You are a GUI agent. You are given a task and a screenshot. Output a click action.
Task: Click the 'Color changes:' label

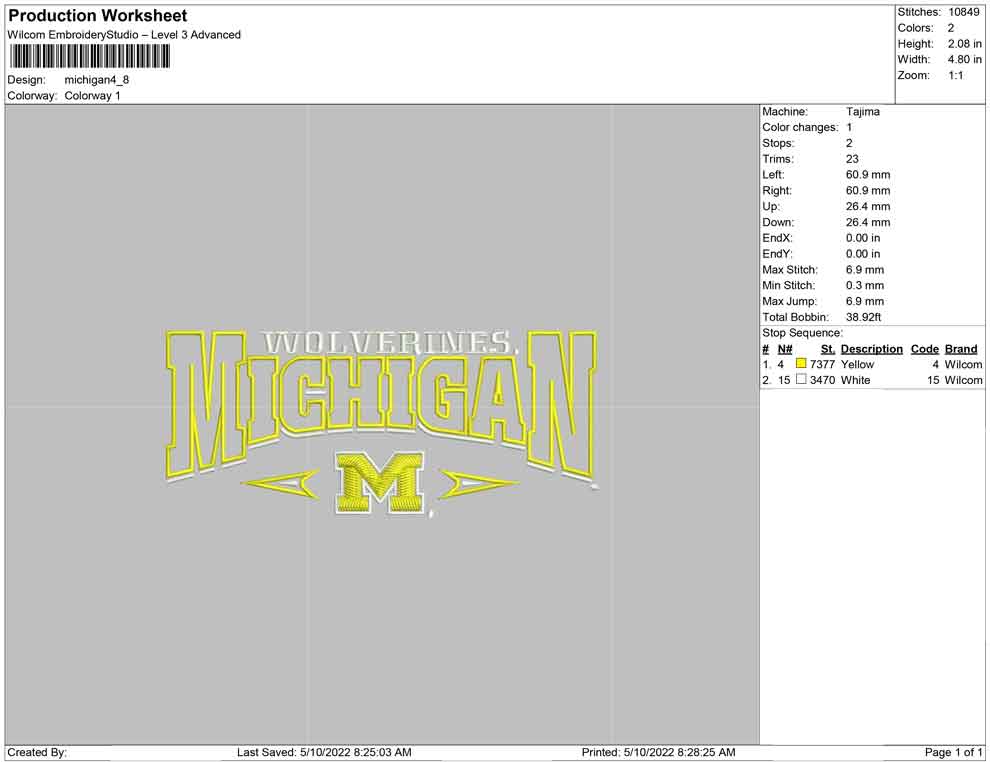point(800,127)
